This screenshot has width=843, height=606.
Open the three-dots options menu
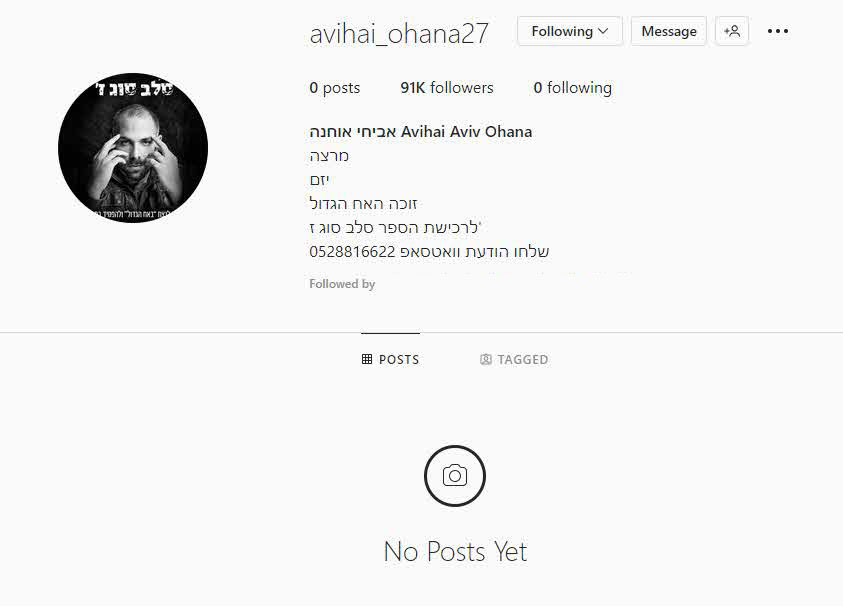[x=777, y=31]
